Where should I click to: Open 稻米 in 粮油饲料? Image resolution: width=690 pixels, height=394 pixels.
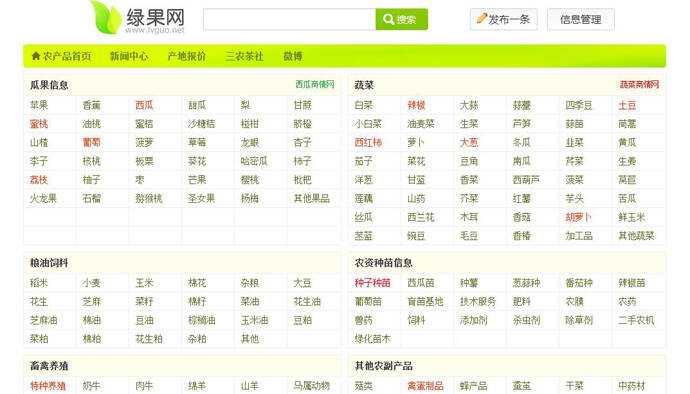pos(39,283)
